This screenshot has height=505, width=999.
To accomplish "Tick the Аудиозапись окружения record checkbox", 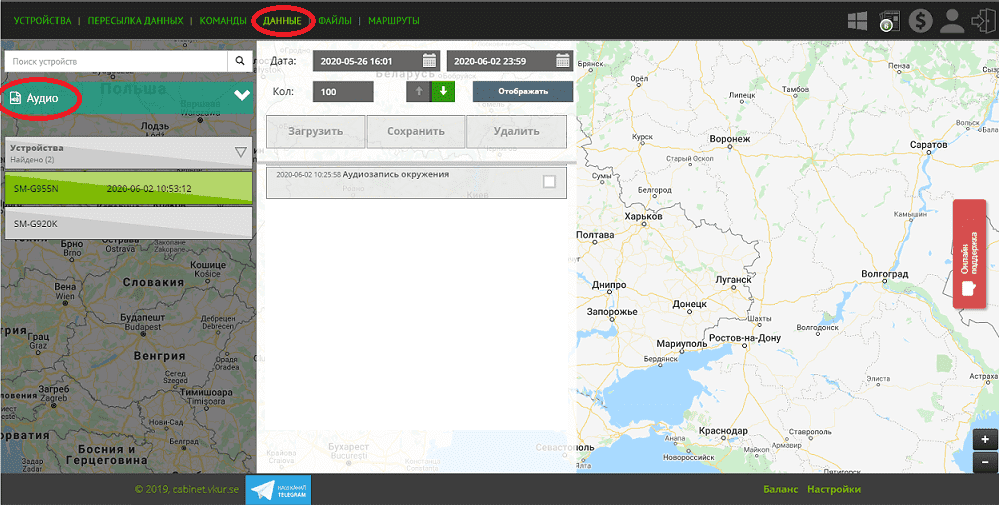I will point(549,182).
